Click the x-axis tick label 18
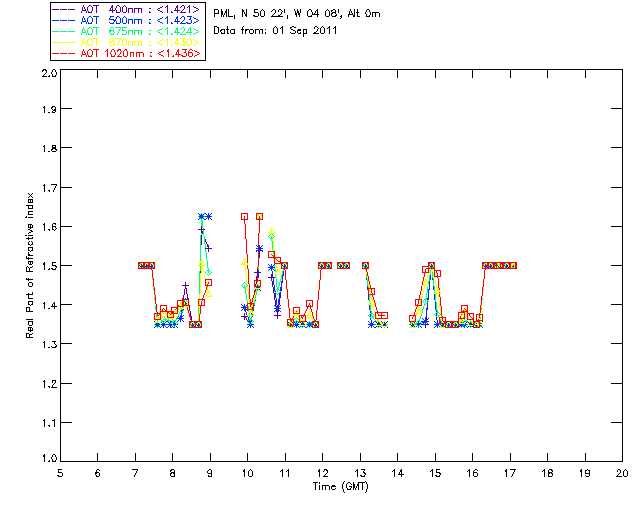Screen dimensions: 640x512 coord(547,473)
